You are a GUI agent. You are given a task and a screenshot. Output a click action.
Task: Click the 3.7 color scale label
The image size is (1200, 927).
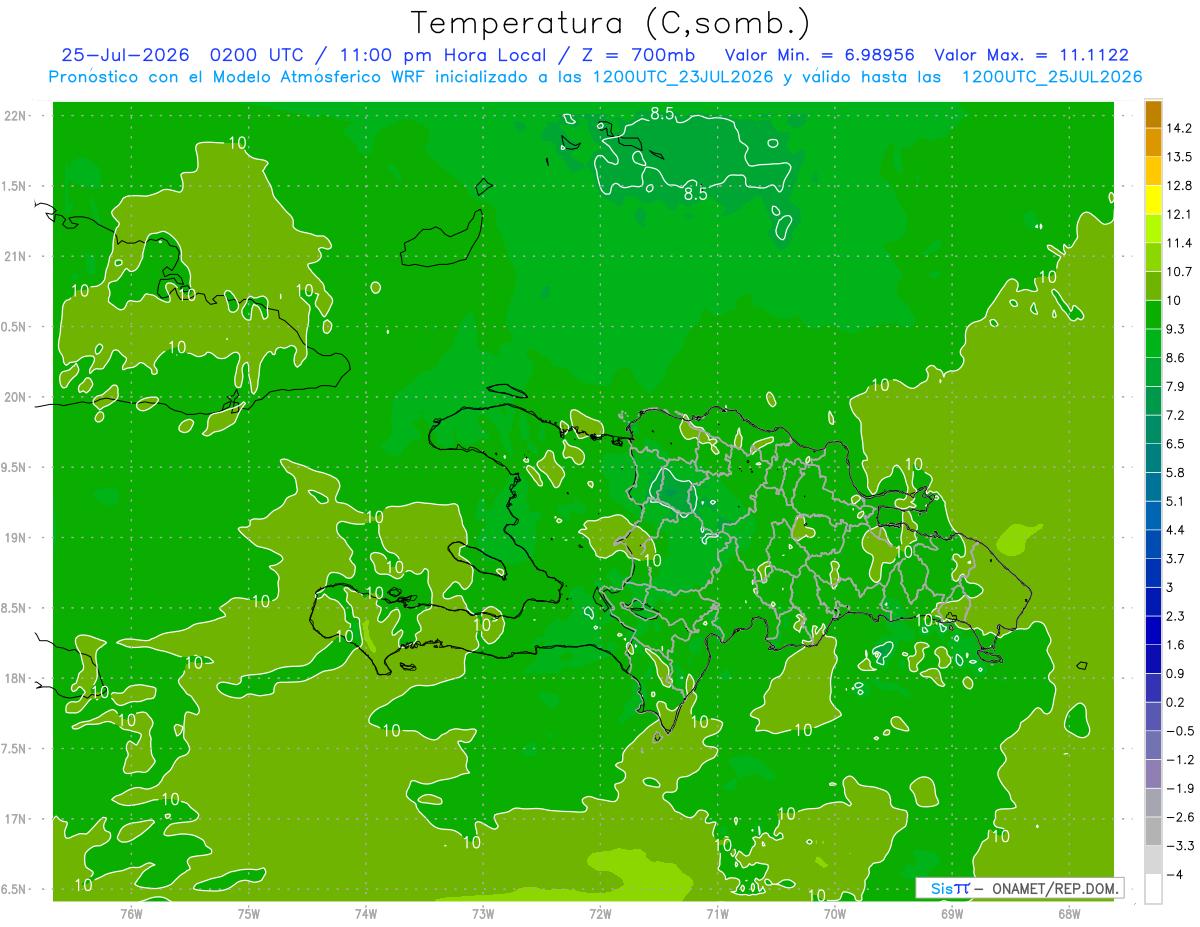coord(1175,558)
